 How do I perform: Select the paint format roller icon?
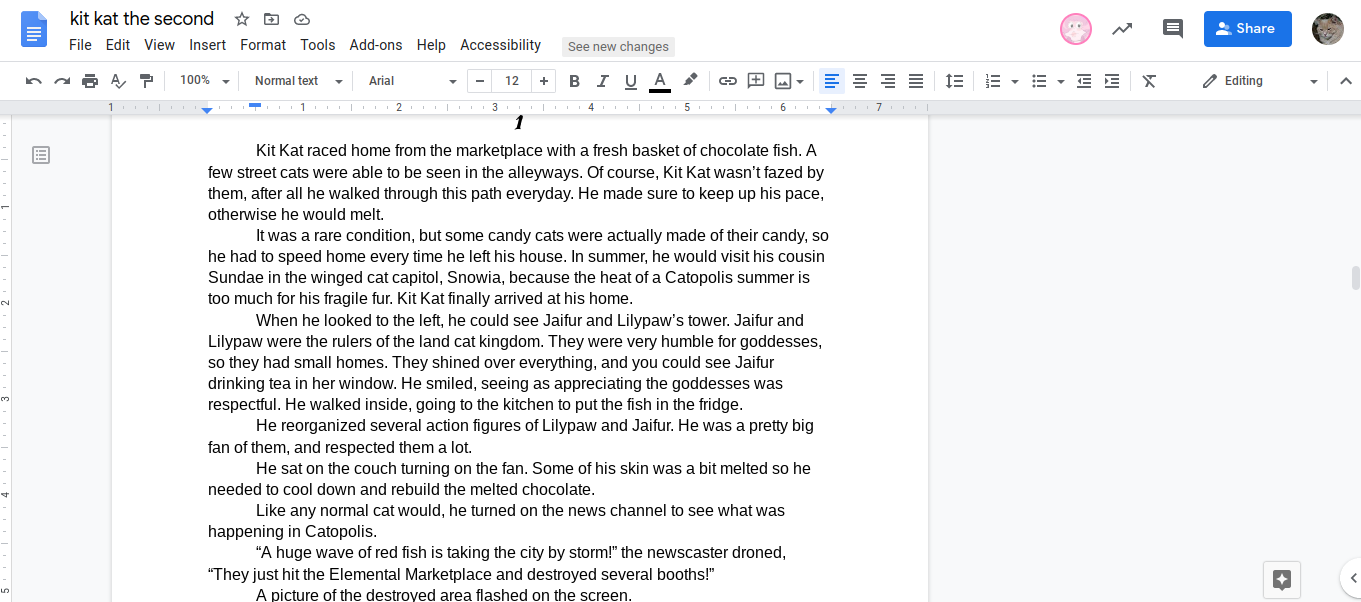pyautogui.click(x=146, y=81)
